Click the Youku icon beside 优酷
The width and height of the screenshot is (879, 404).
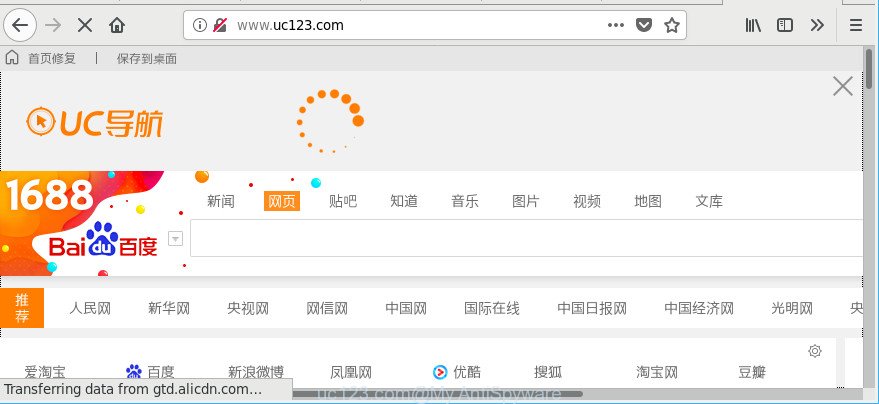coord(441,372)
